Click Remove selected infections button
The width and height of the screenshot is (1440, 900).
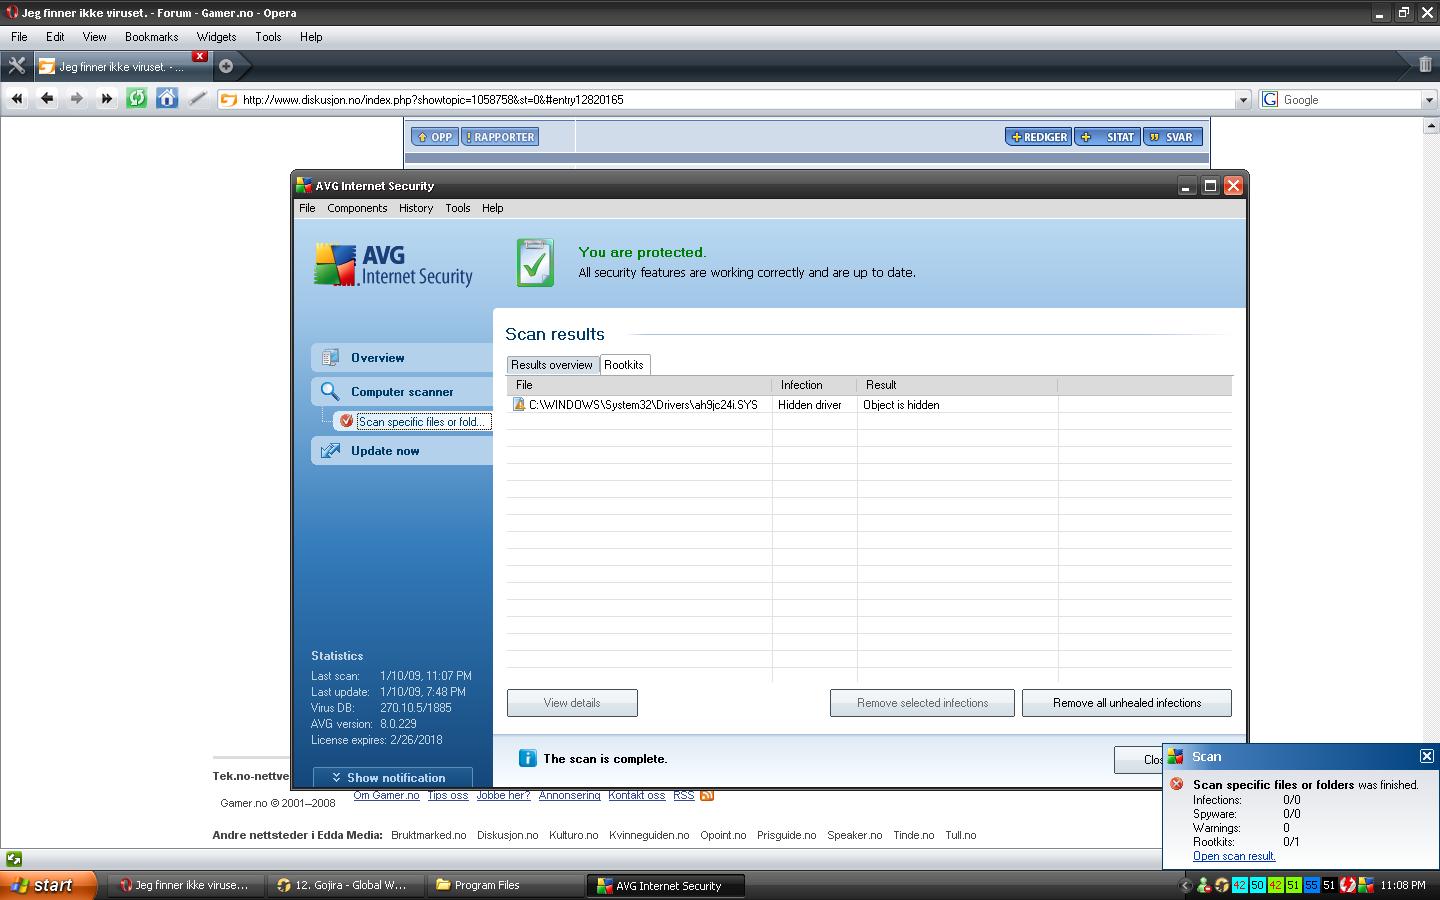tap(922, 703)
